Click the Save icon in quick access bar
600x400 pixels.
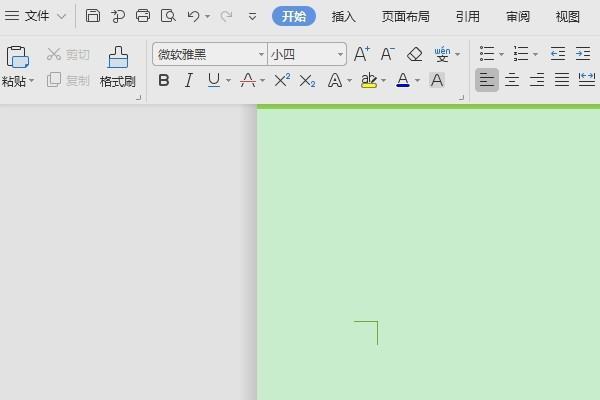(93, 16)
